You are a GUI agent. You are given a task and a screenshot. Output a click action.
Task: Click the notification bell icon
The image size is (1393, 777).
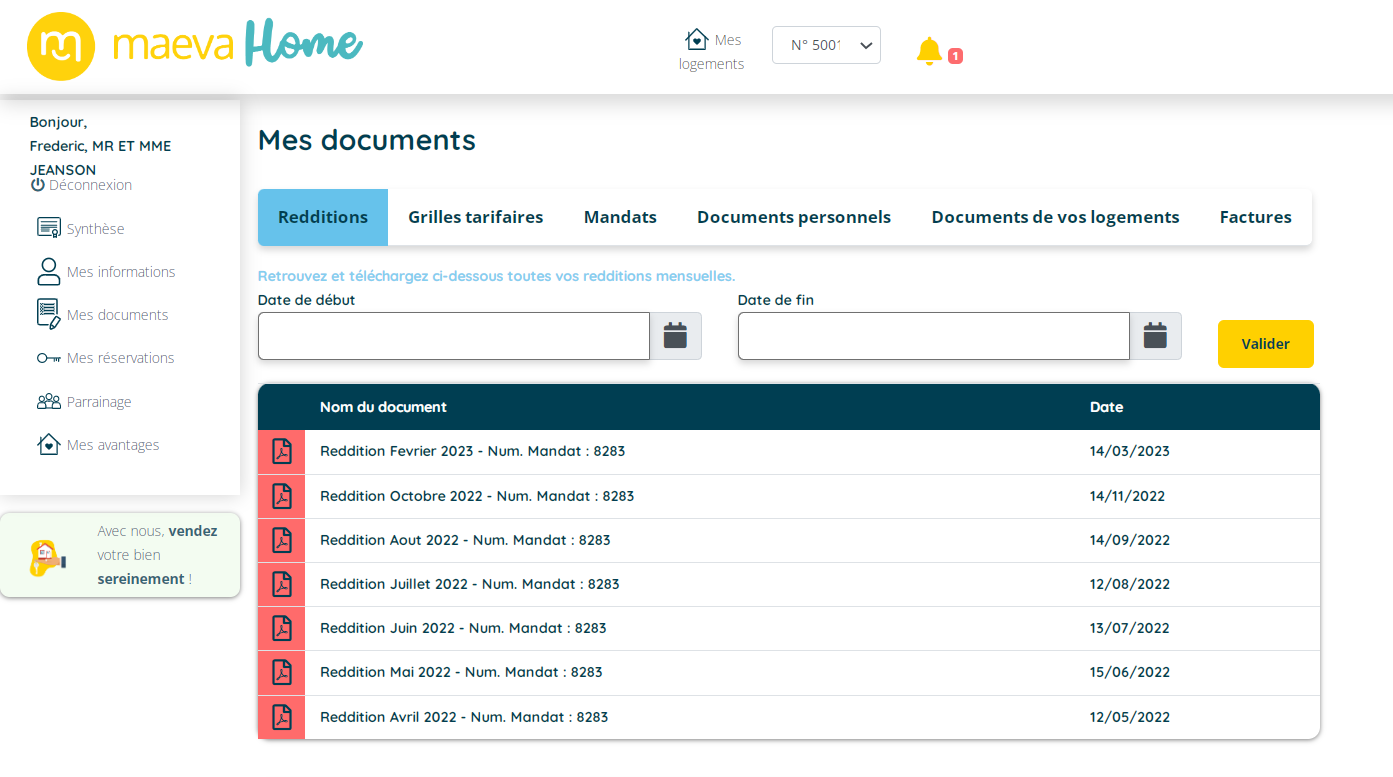pyautogui.click(x=929, y=51)
